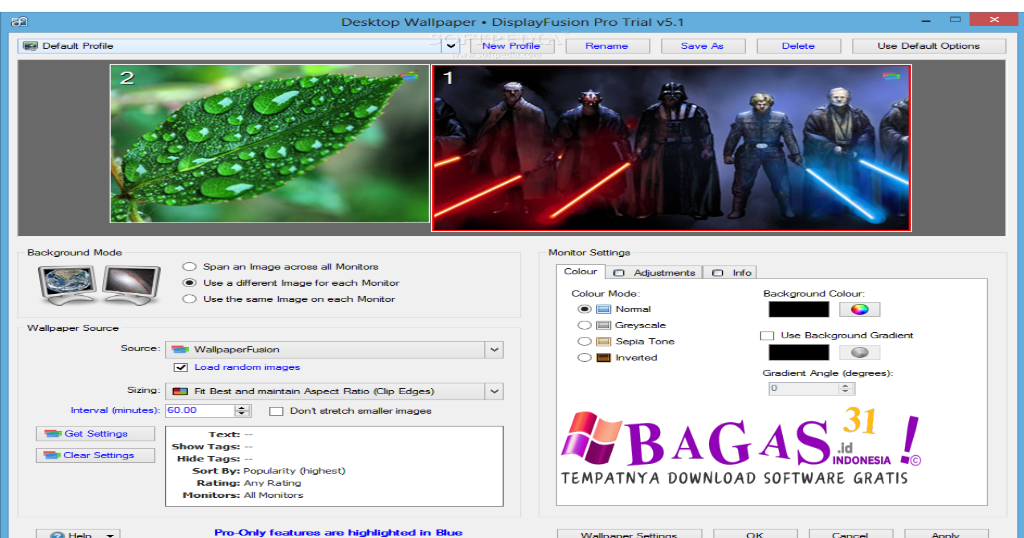Select monitor 2 leaf wallpaper preview
The width and height of the screenshot is (1024, 538).
(270, 143)
